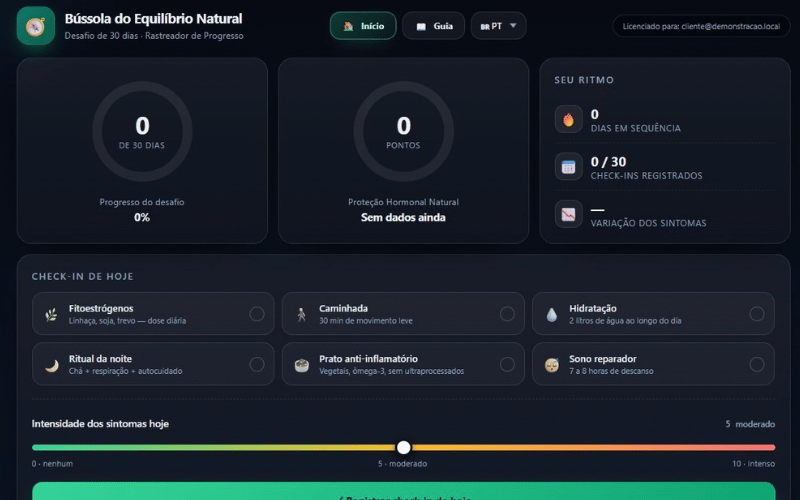Click the '5 moderado' value at right
The width and height of the screenshot is (800, 500).
[750, 424]
